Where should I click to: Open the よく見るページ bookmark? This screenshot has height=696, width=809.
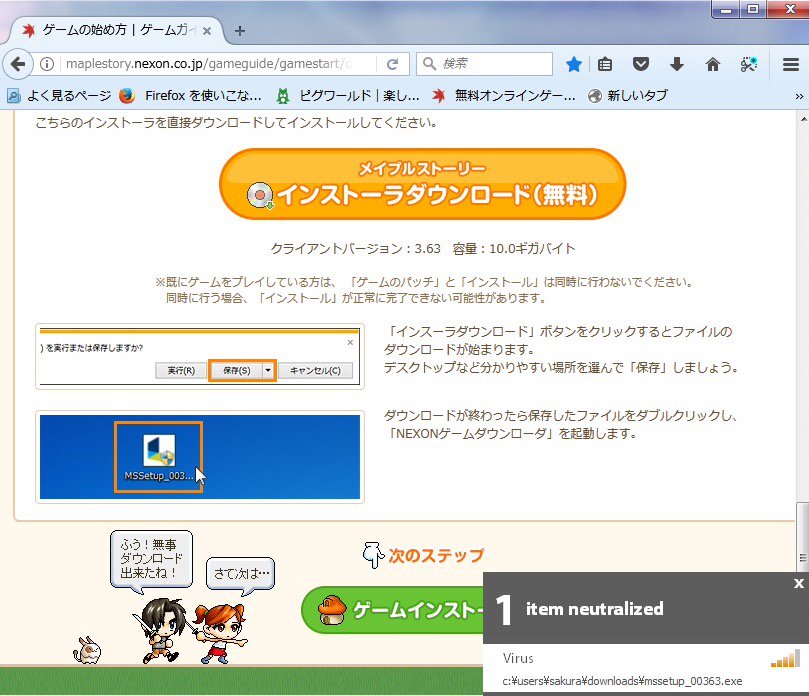[x=59, y=96]
